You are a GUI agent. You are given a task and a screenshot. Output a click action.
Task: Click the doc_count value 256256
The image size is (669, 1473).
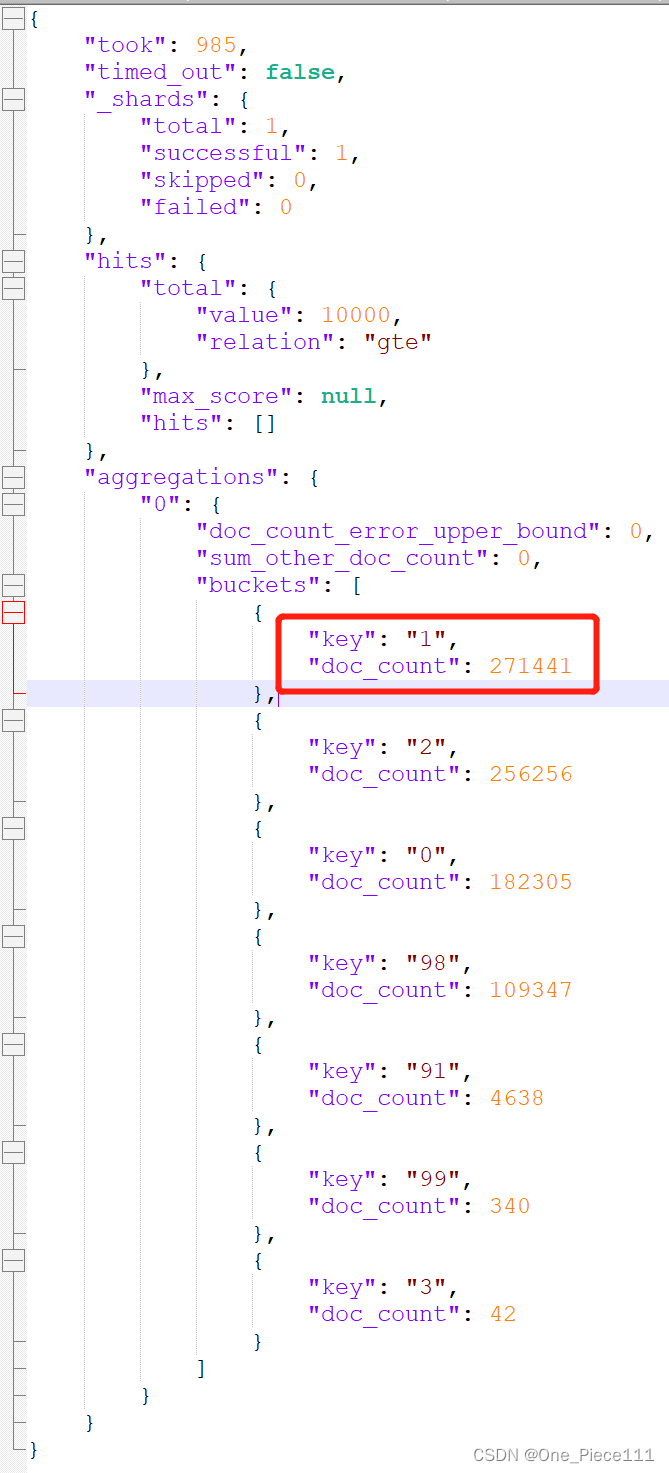530,774
